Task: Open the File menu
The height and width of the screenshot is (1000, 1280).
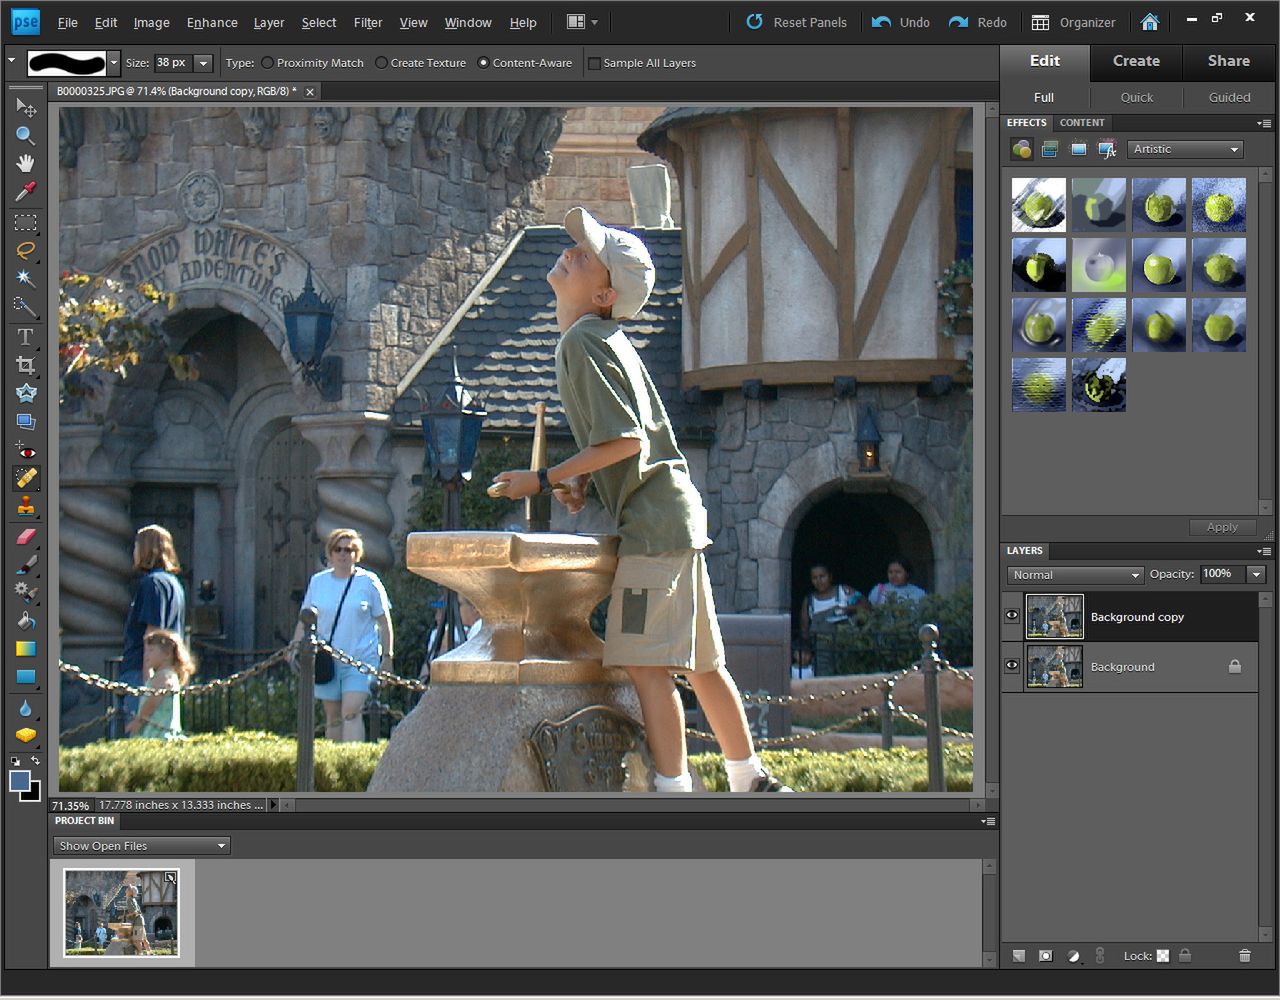Action: point(68,22)
